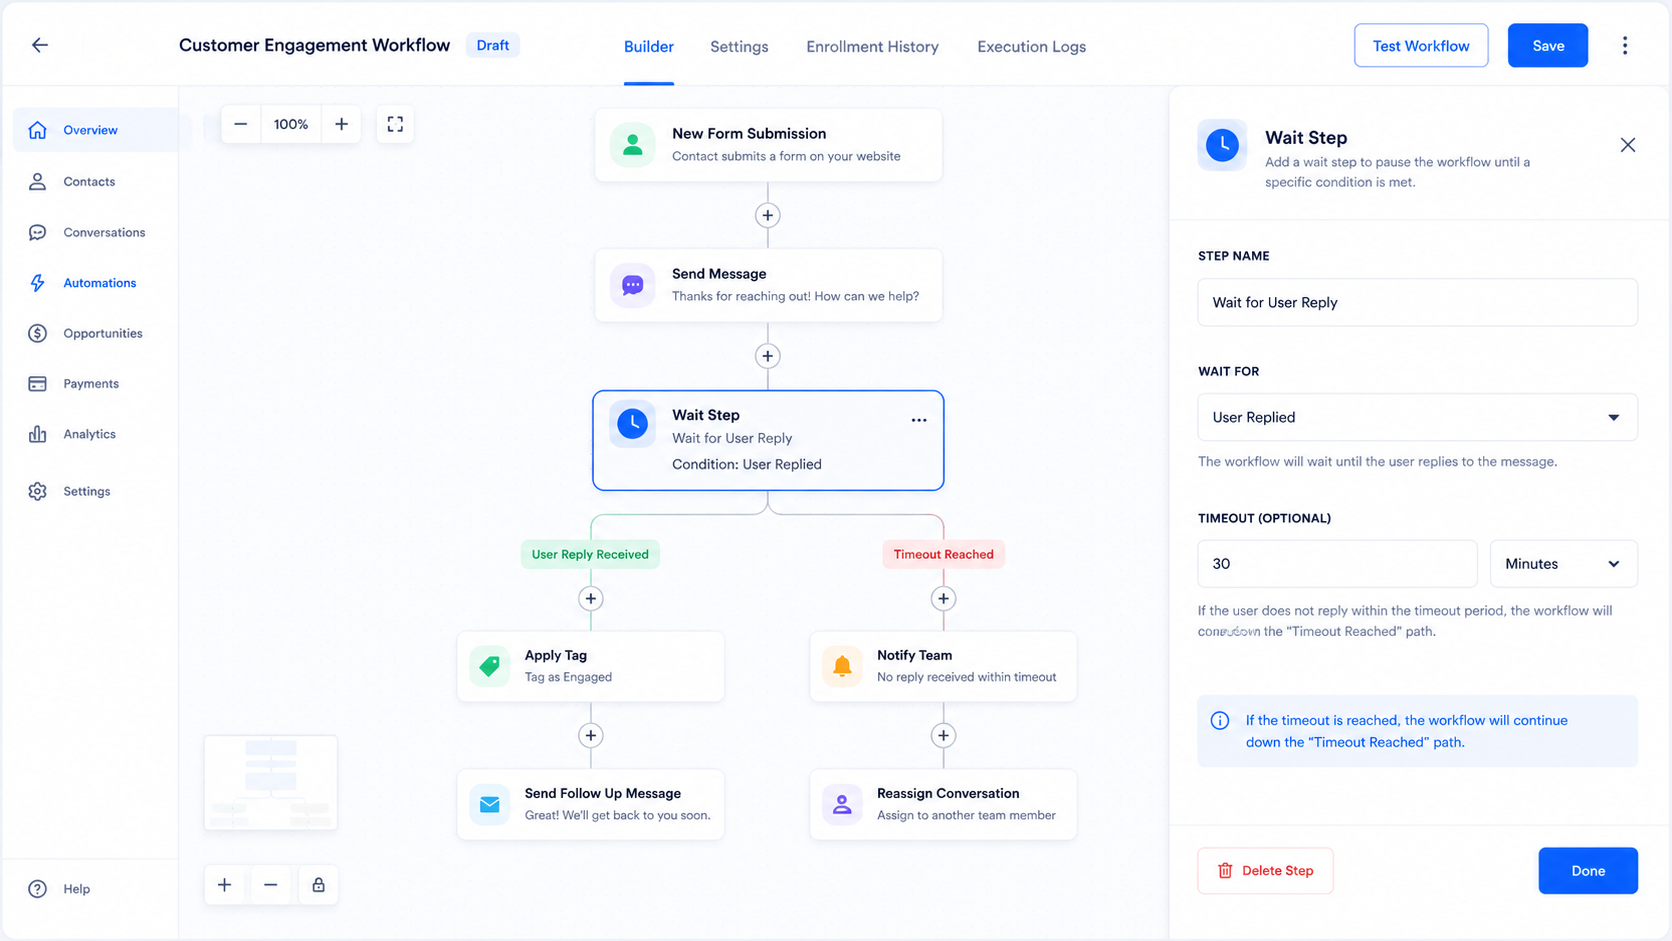1672x941 pixels.
Task: Open the Enrollment History tab
Action: pyautogui.click(x=872, y=47)
